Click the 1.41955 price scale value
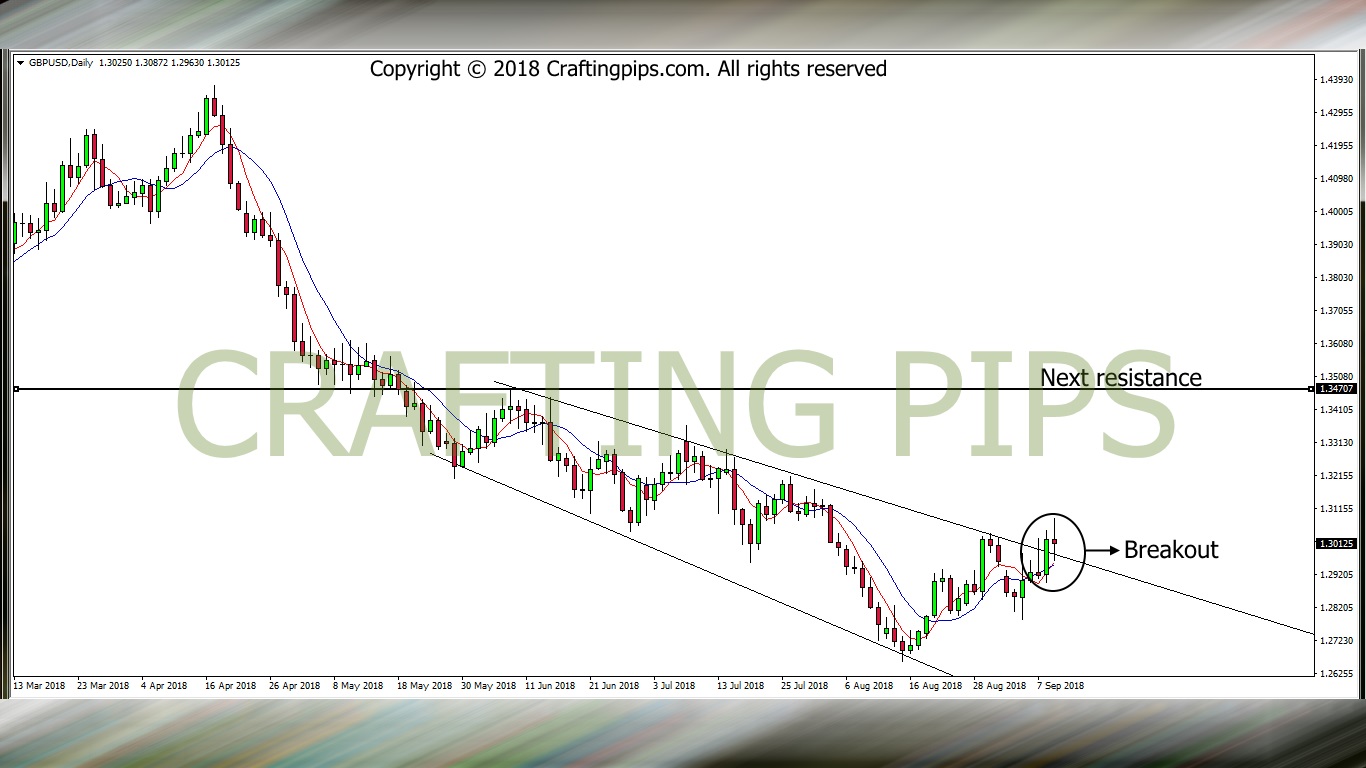Image resolution: width=1366 pixels, height=768 pixels. [x=1337, y=145]
